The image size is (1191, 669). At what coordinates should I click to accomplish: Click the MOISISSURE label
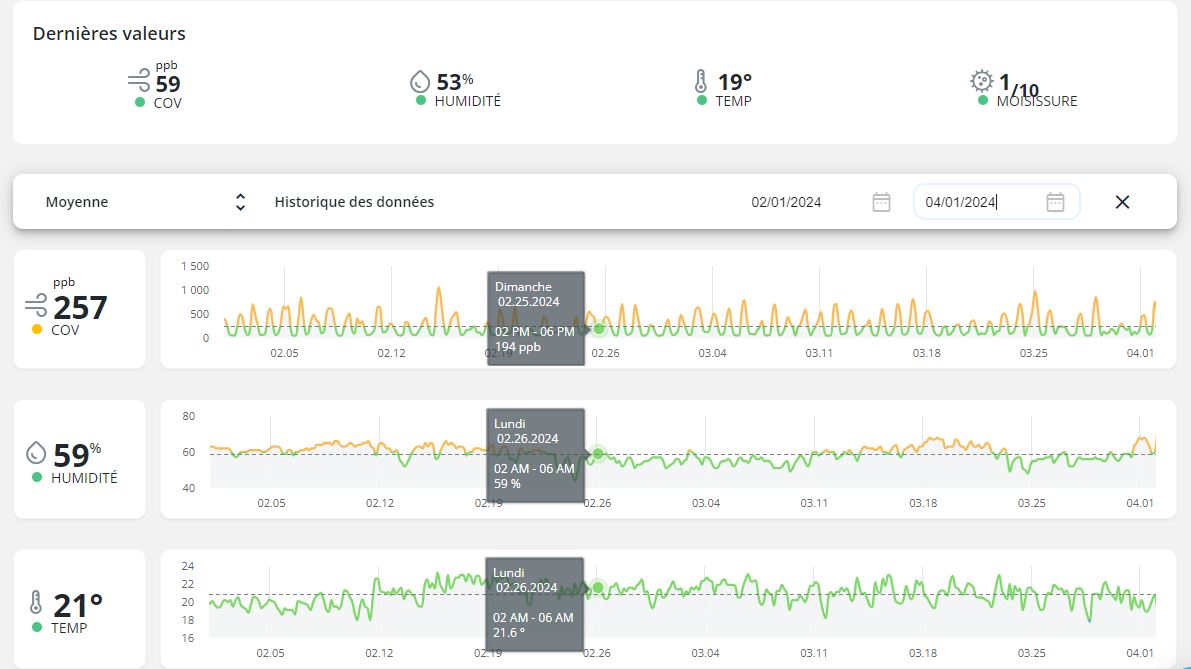[x=1037, y=101]
